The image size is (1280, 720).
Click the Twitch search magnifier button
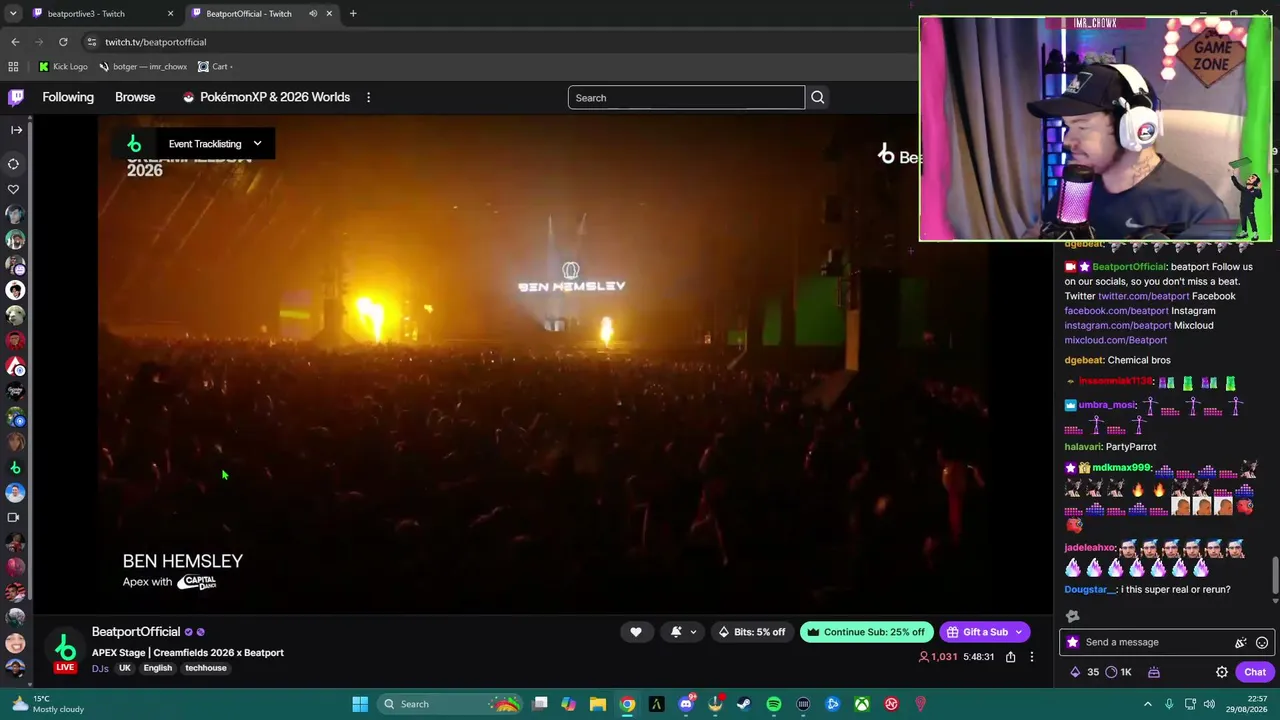click(x=817, y=97)
